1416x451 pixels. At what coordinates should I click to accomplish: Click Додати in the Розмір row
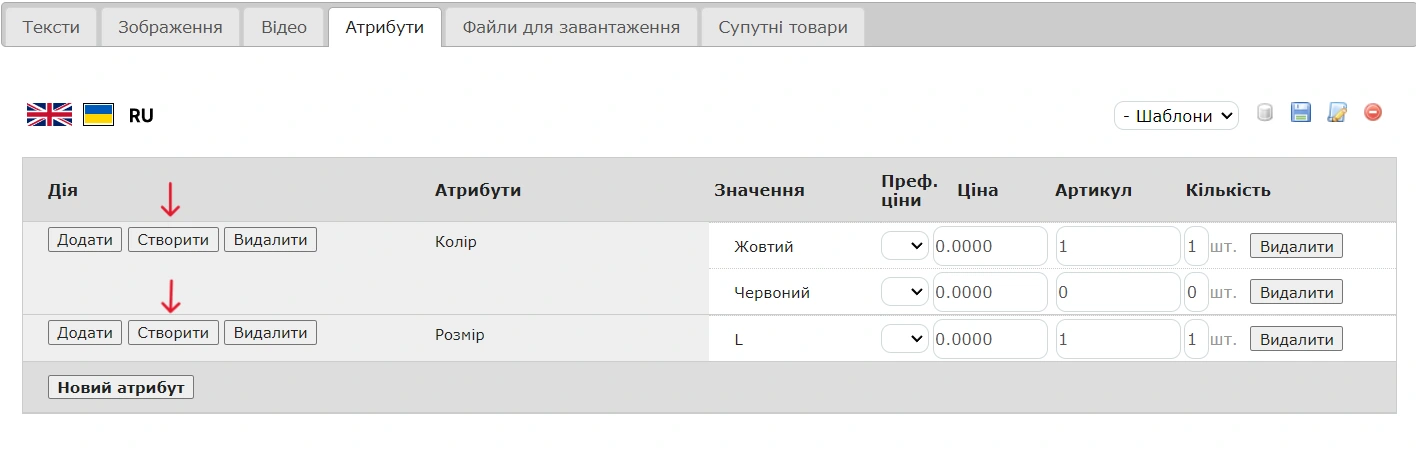point(85,333)
